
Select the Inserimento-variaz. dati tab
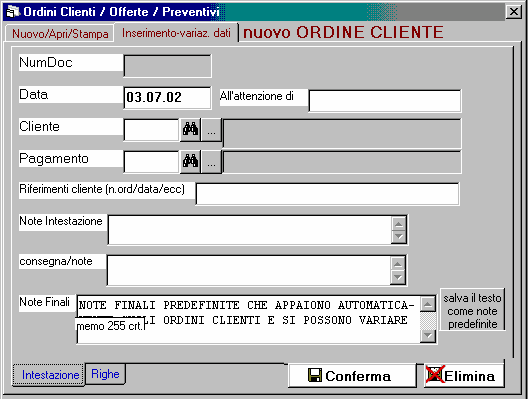[176, 33]
